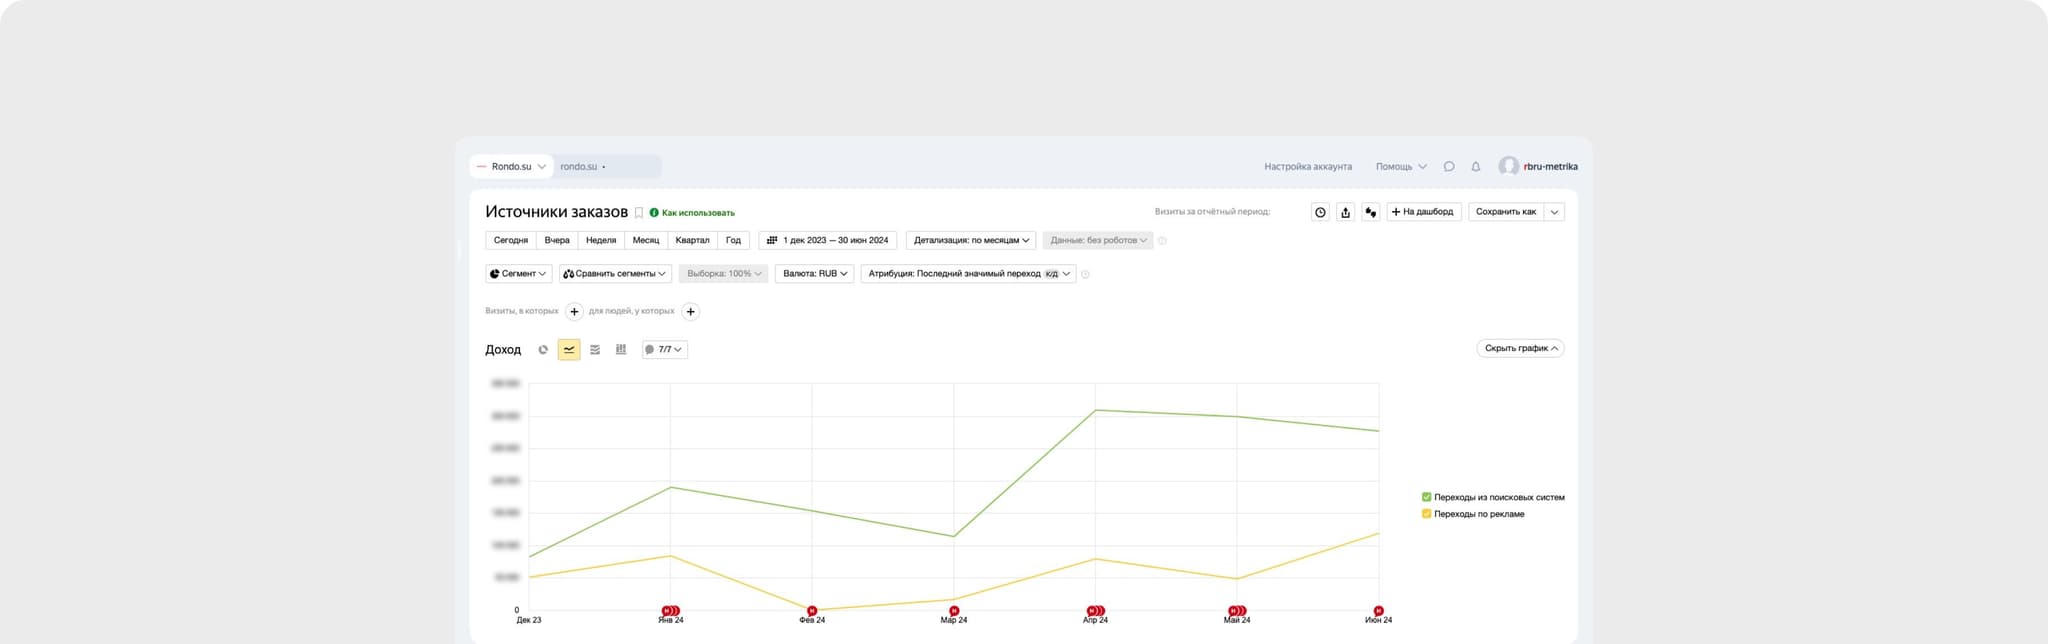Open the scheduled report clock icon
Screen dimensions: 2048x644
click(1320, 212)
